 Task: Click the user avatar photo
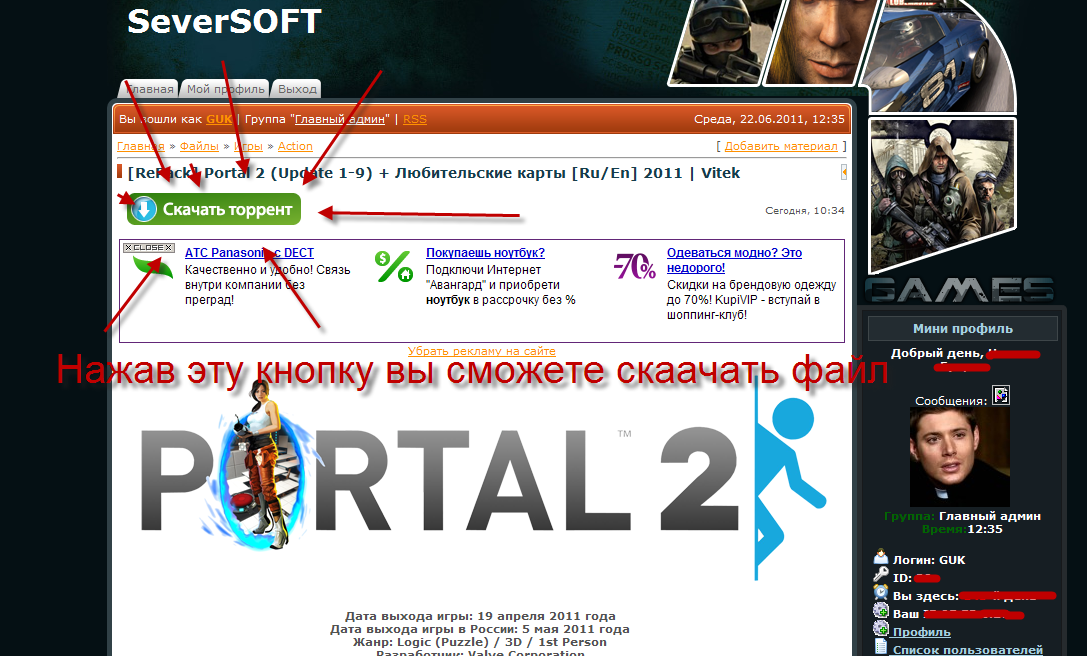(x=959, y=456)
